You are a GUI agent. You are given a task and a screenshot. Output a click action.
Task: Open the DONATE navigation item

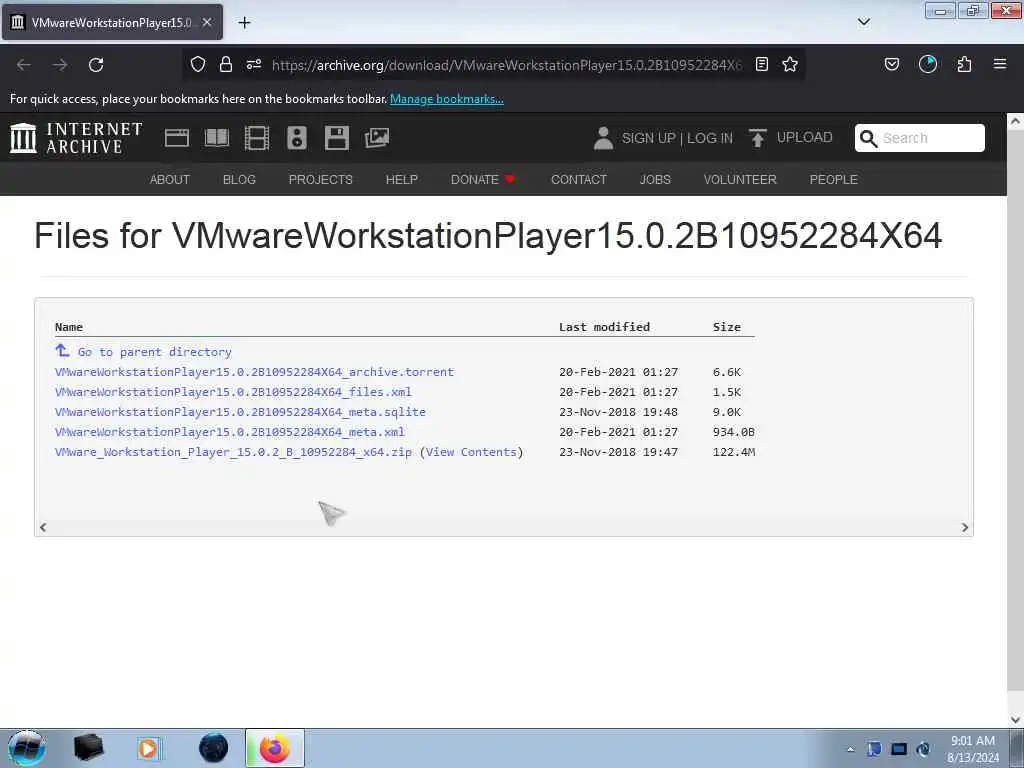click(483, 180)
